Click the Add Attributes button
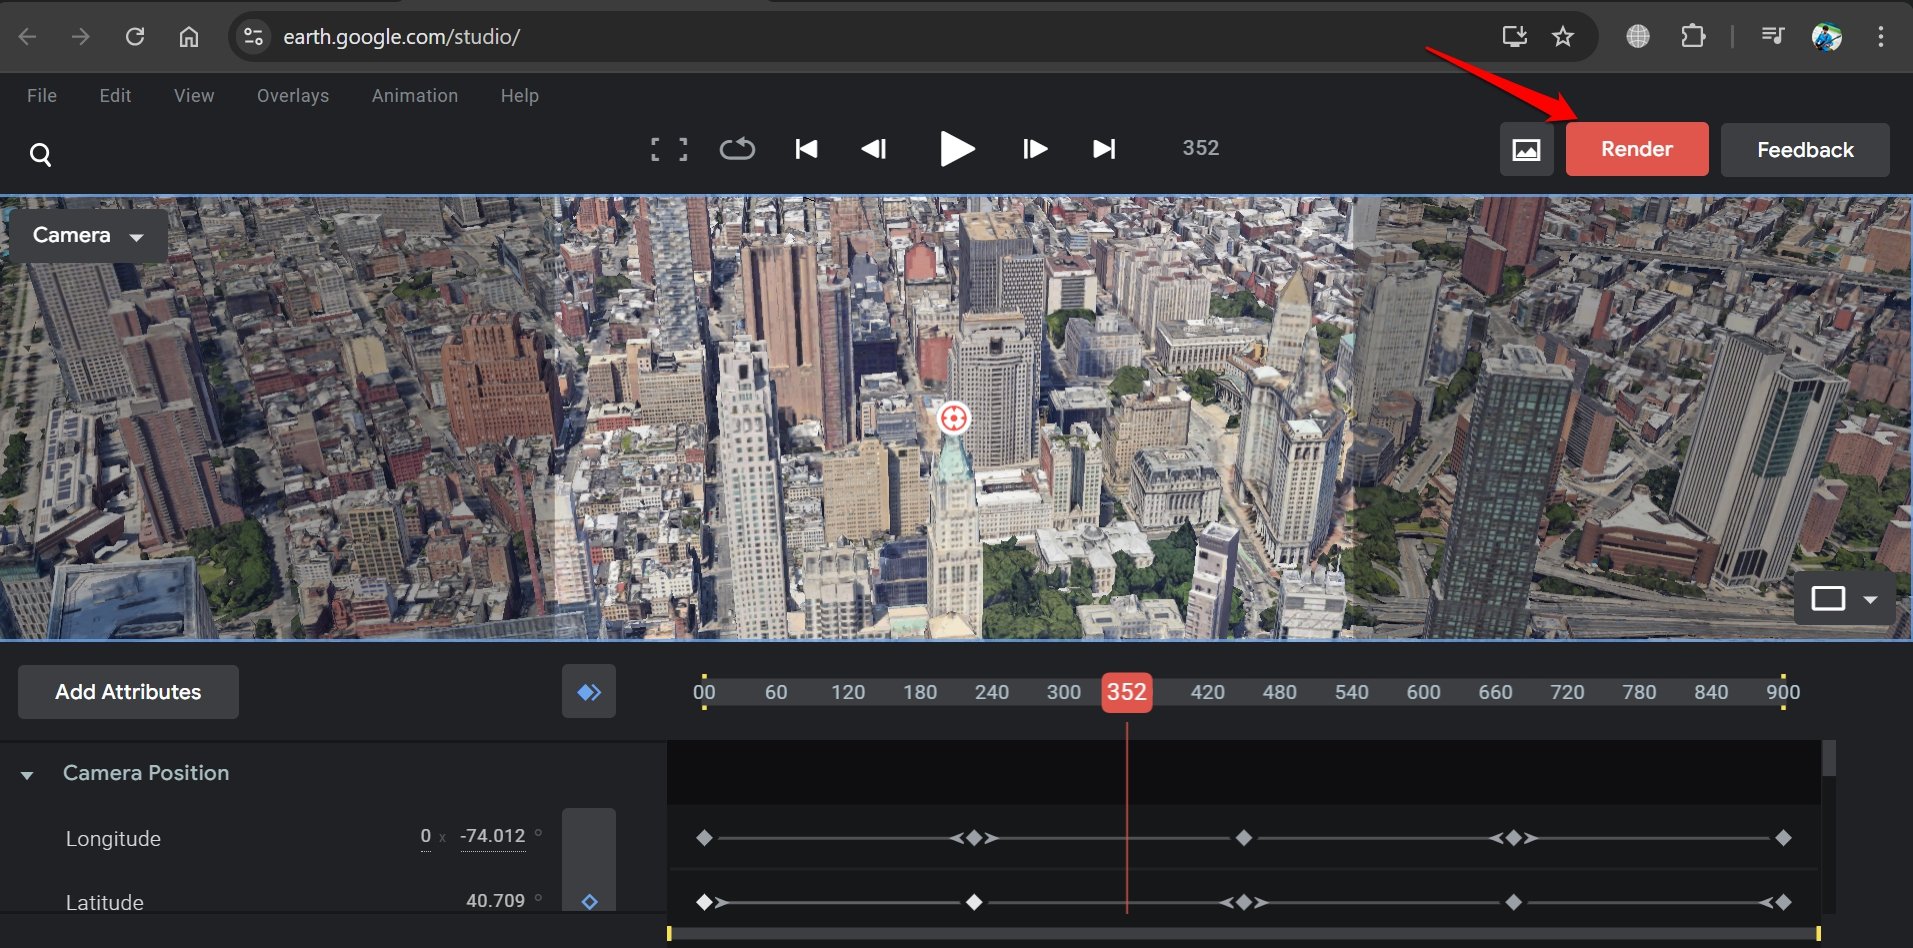The image size is (1913, 948). click(x=128, y=692)
